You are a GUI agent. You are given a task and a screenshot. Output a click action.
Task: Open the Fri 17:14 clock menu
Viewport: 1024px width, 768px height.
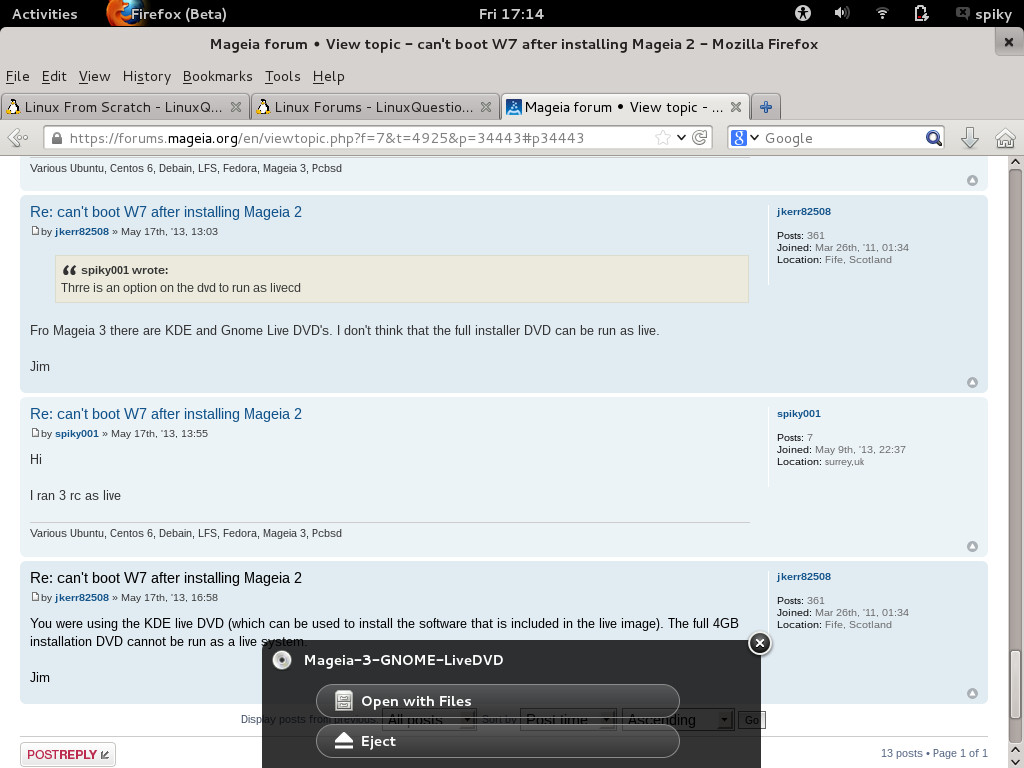[511, 14]
